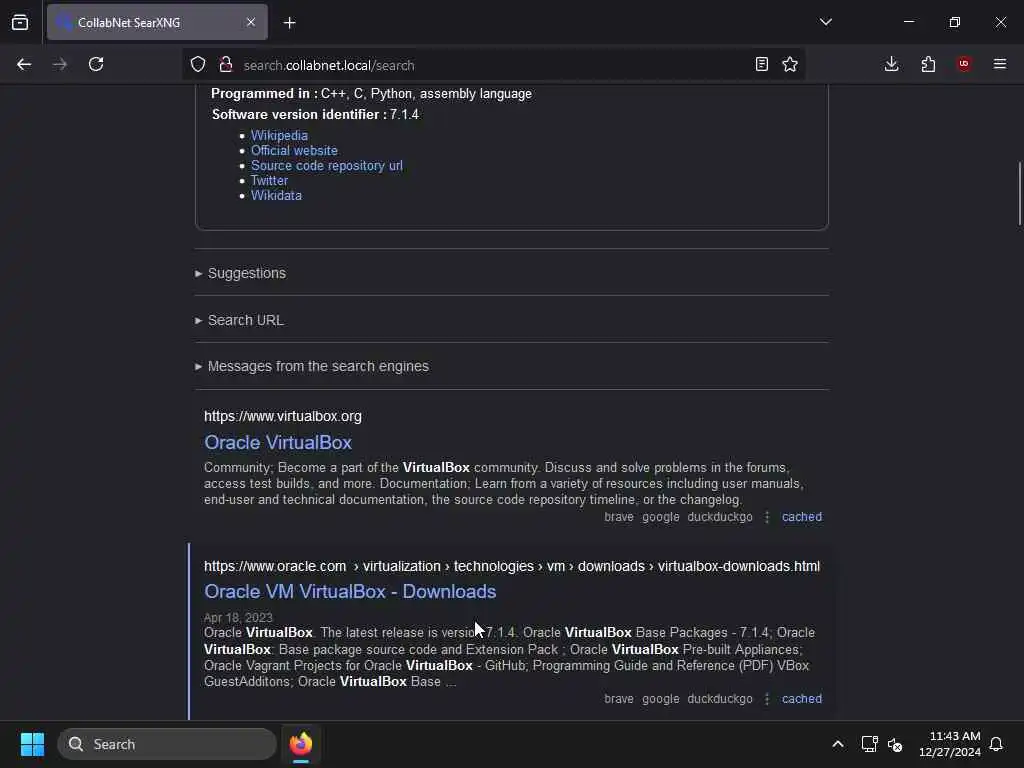Open Source code repository url link
This screenshot has width=1024, height=768.
[x=327, y=165]
